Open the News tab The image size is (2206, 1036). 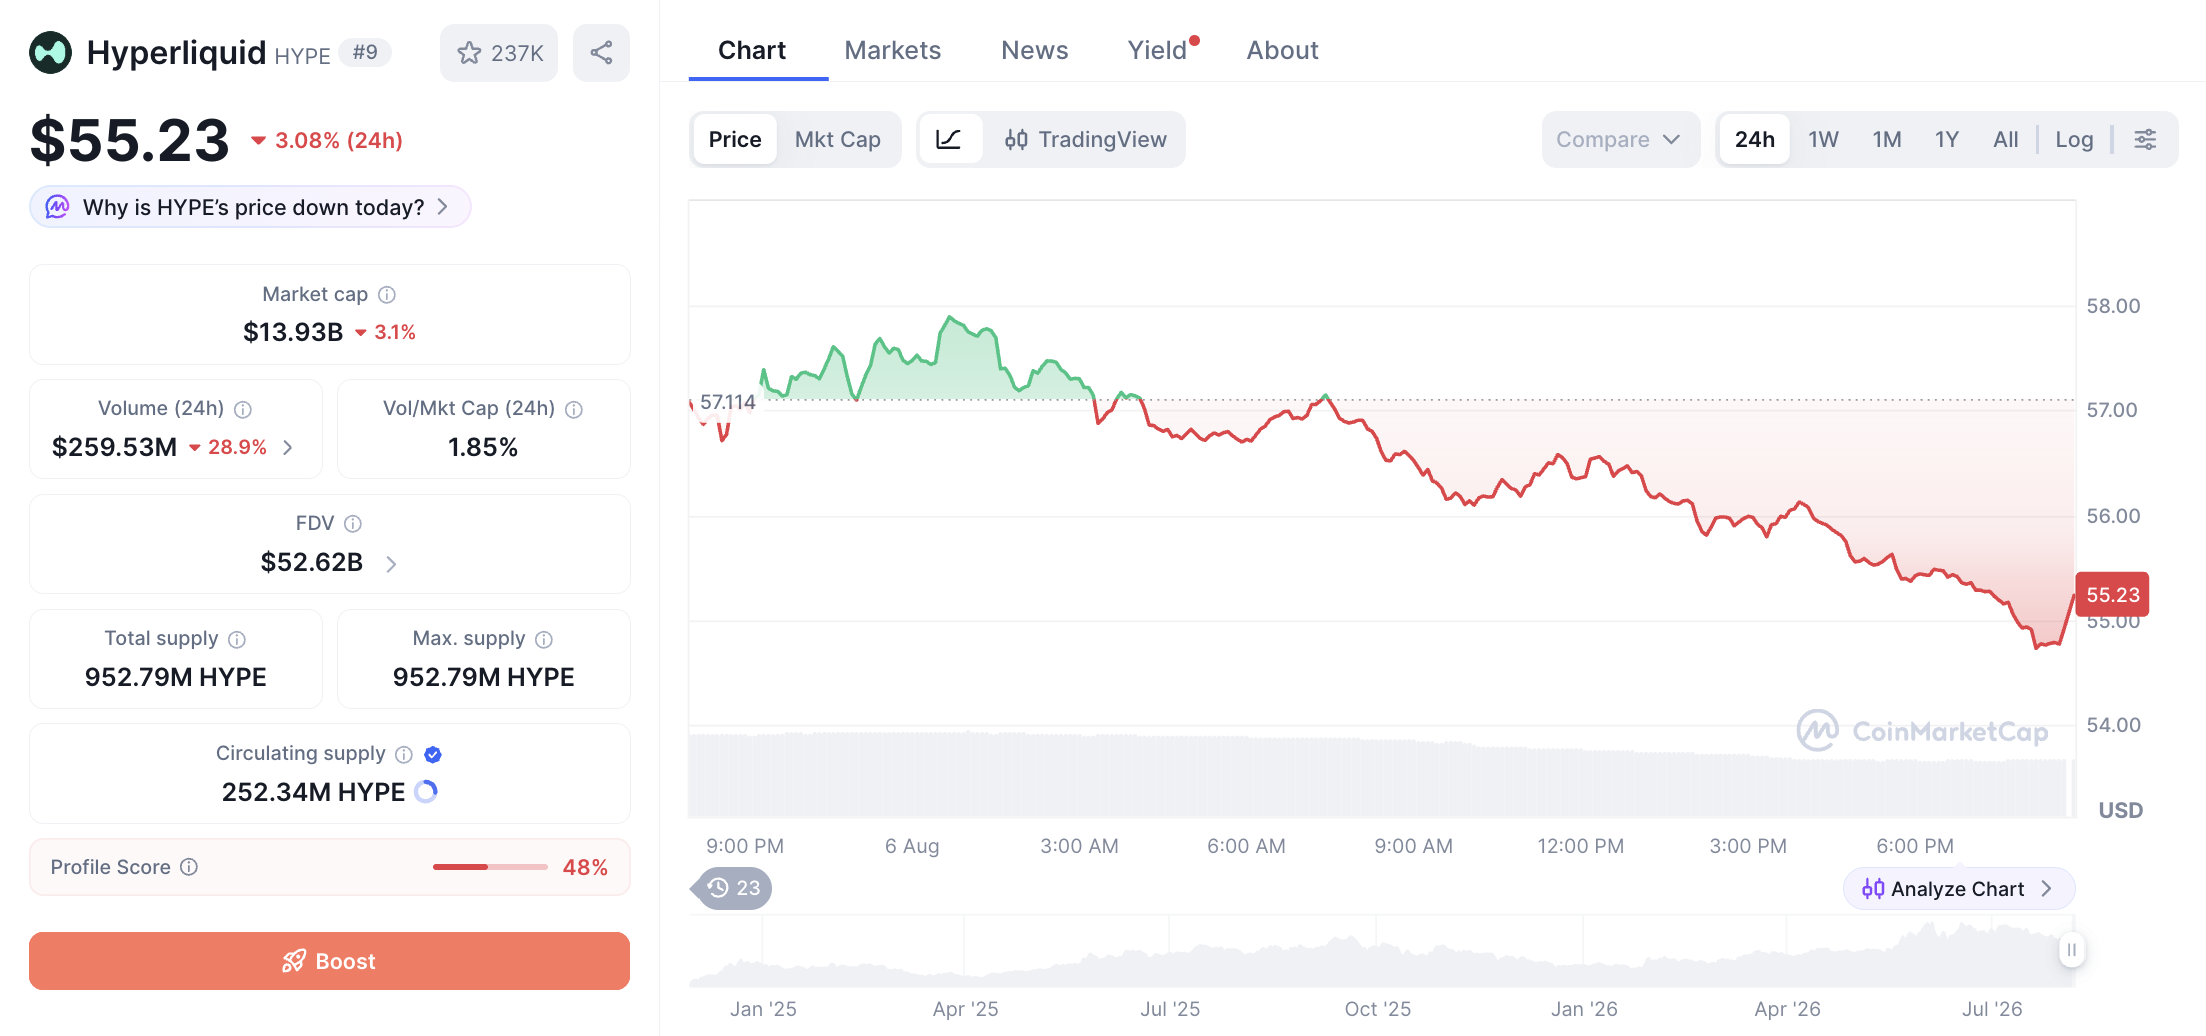tap(1034, 50)
